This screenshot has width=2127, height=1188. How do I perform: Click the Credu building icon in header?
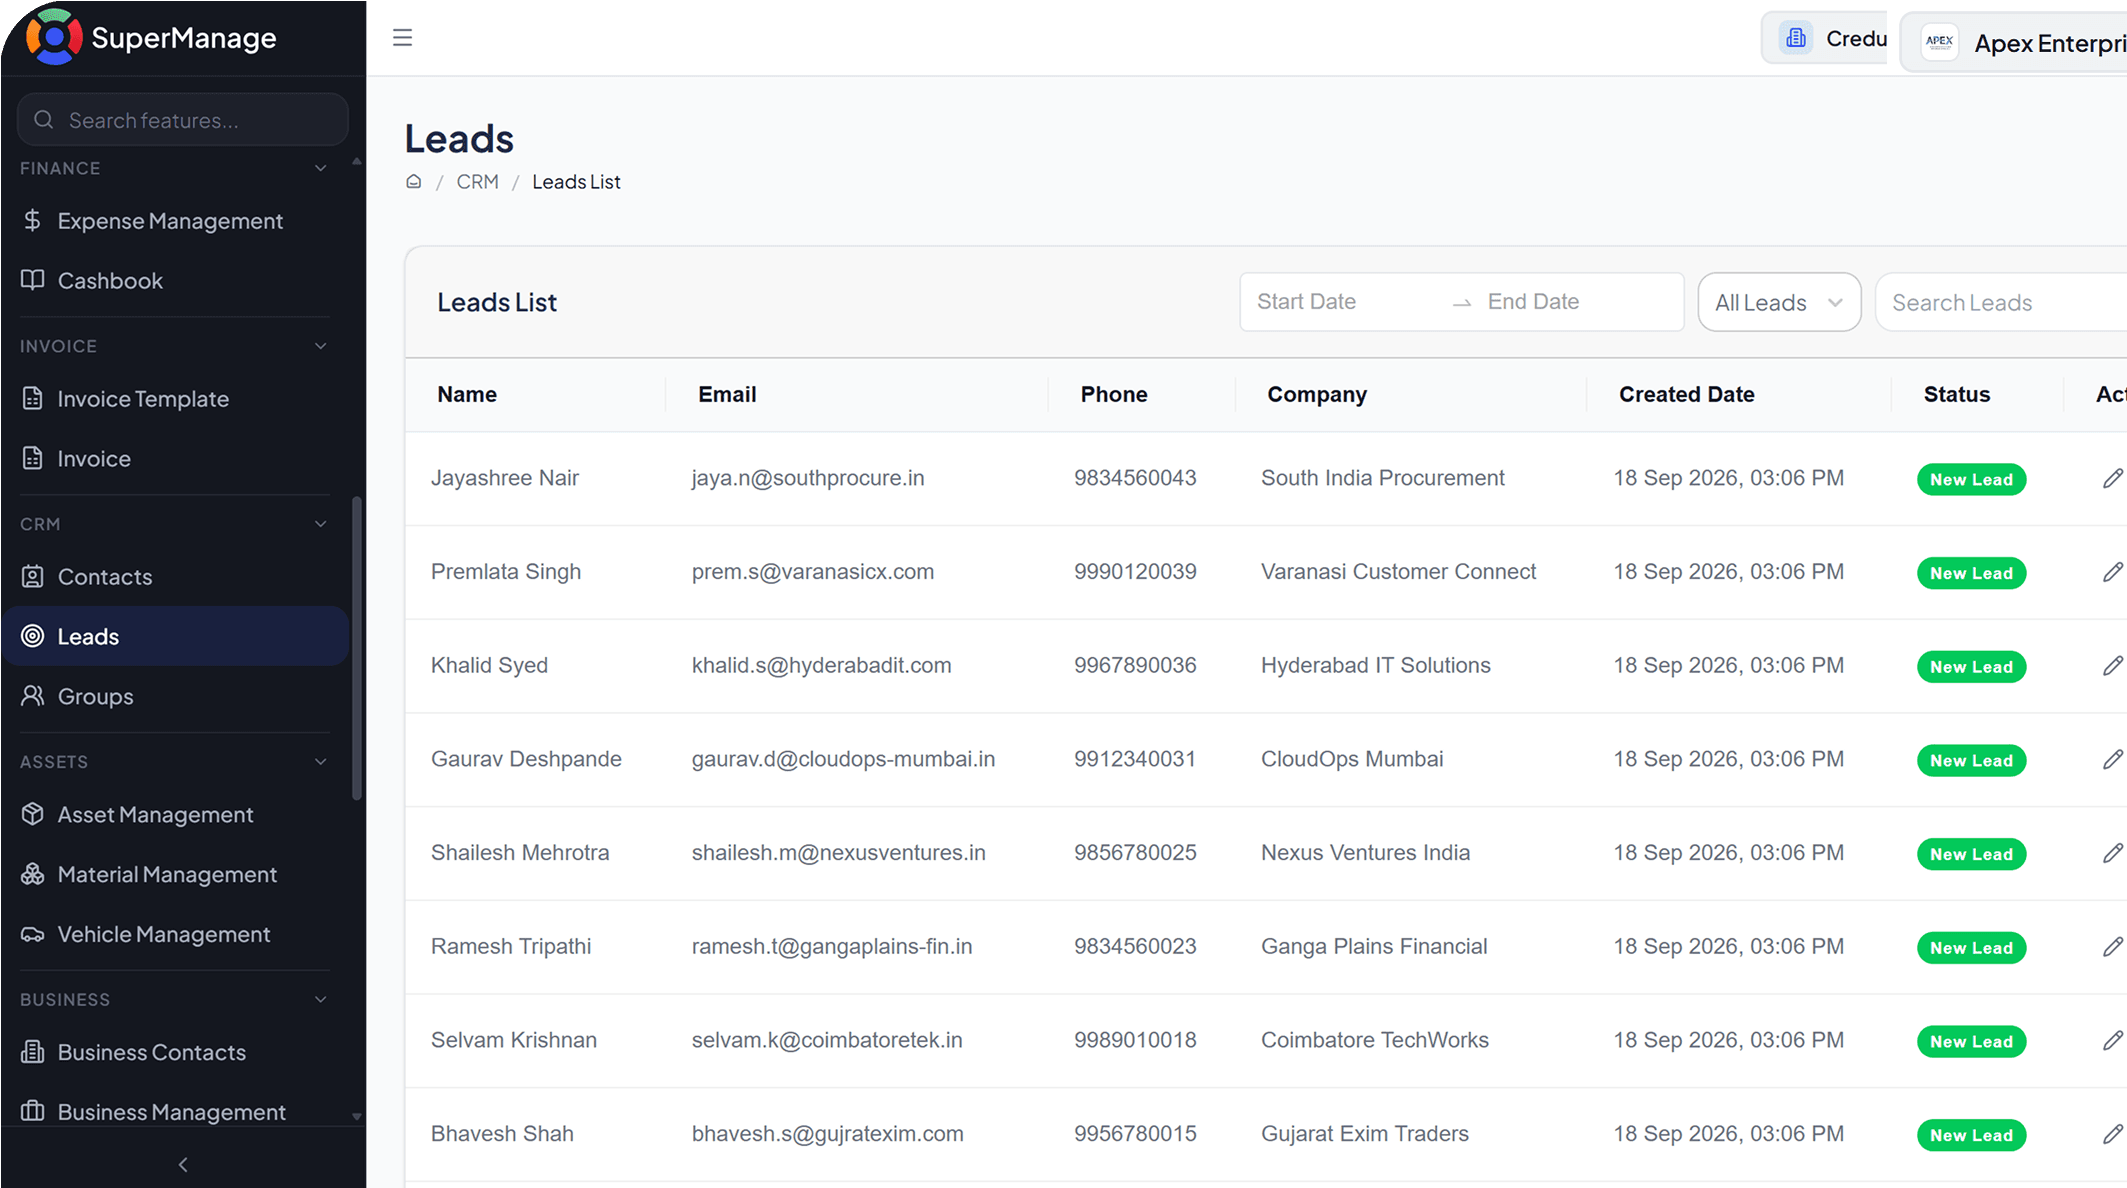click(x=1796, y=38)
